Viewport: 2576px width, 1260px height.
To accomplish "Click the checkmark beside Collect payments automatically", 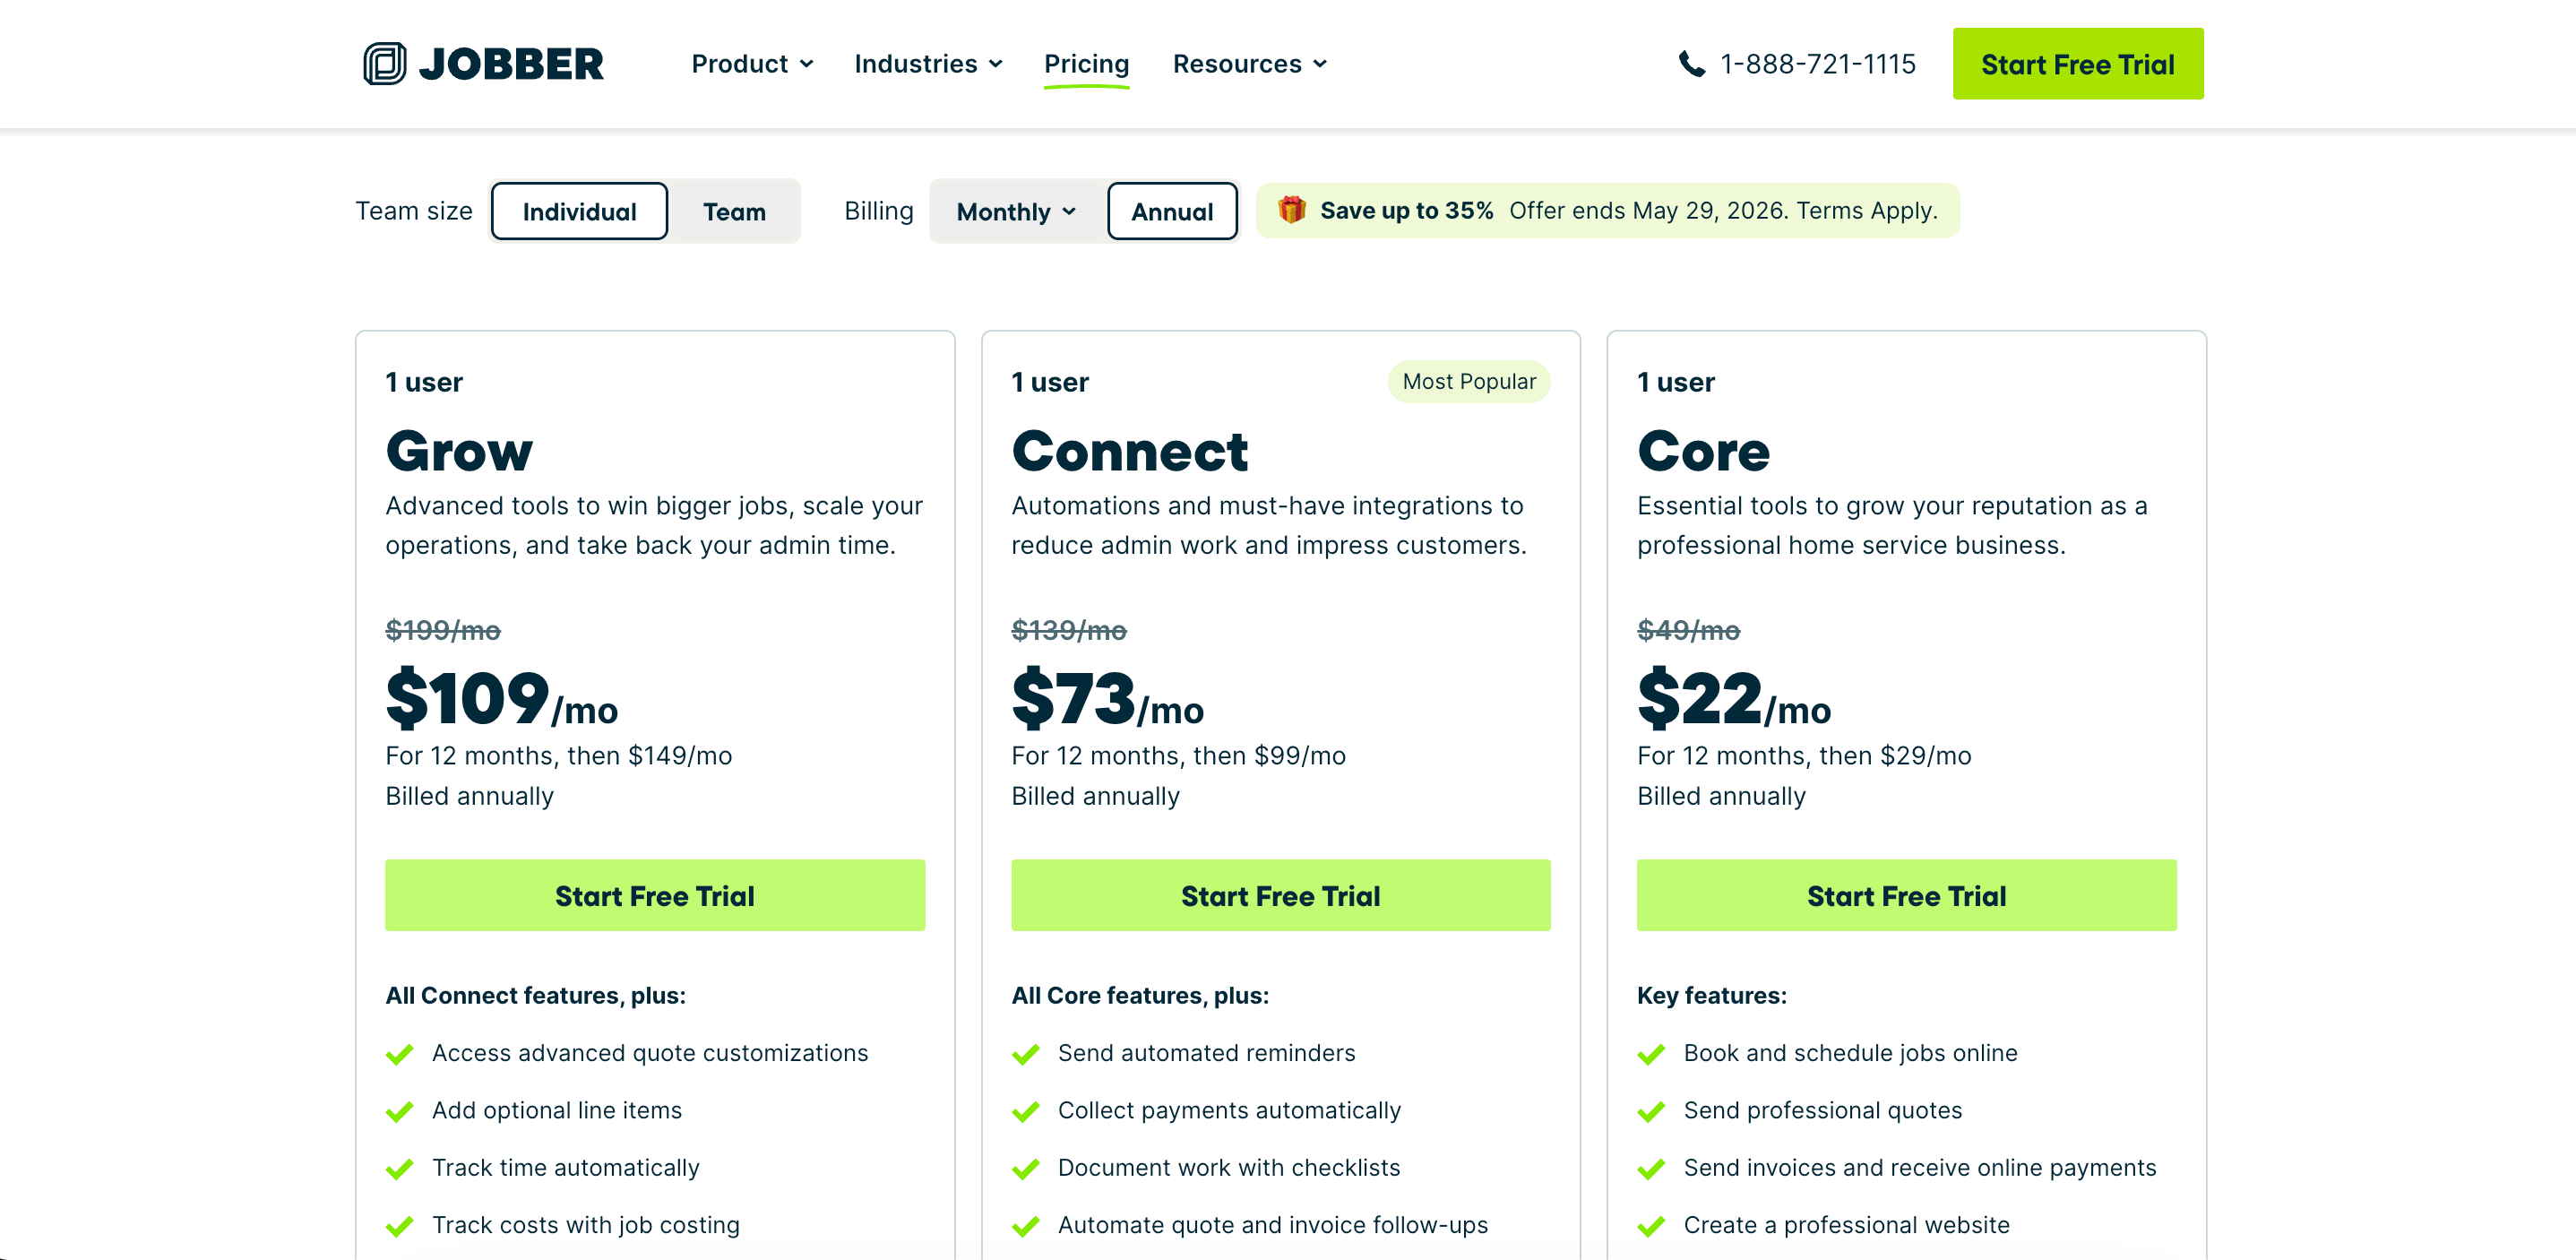I will pos(1026,1111).
